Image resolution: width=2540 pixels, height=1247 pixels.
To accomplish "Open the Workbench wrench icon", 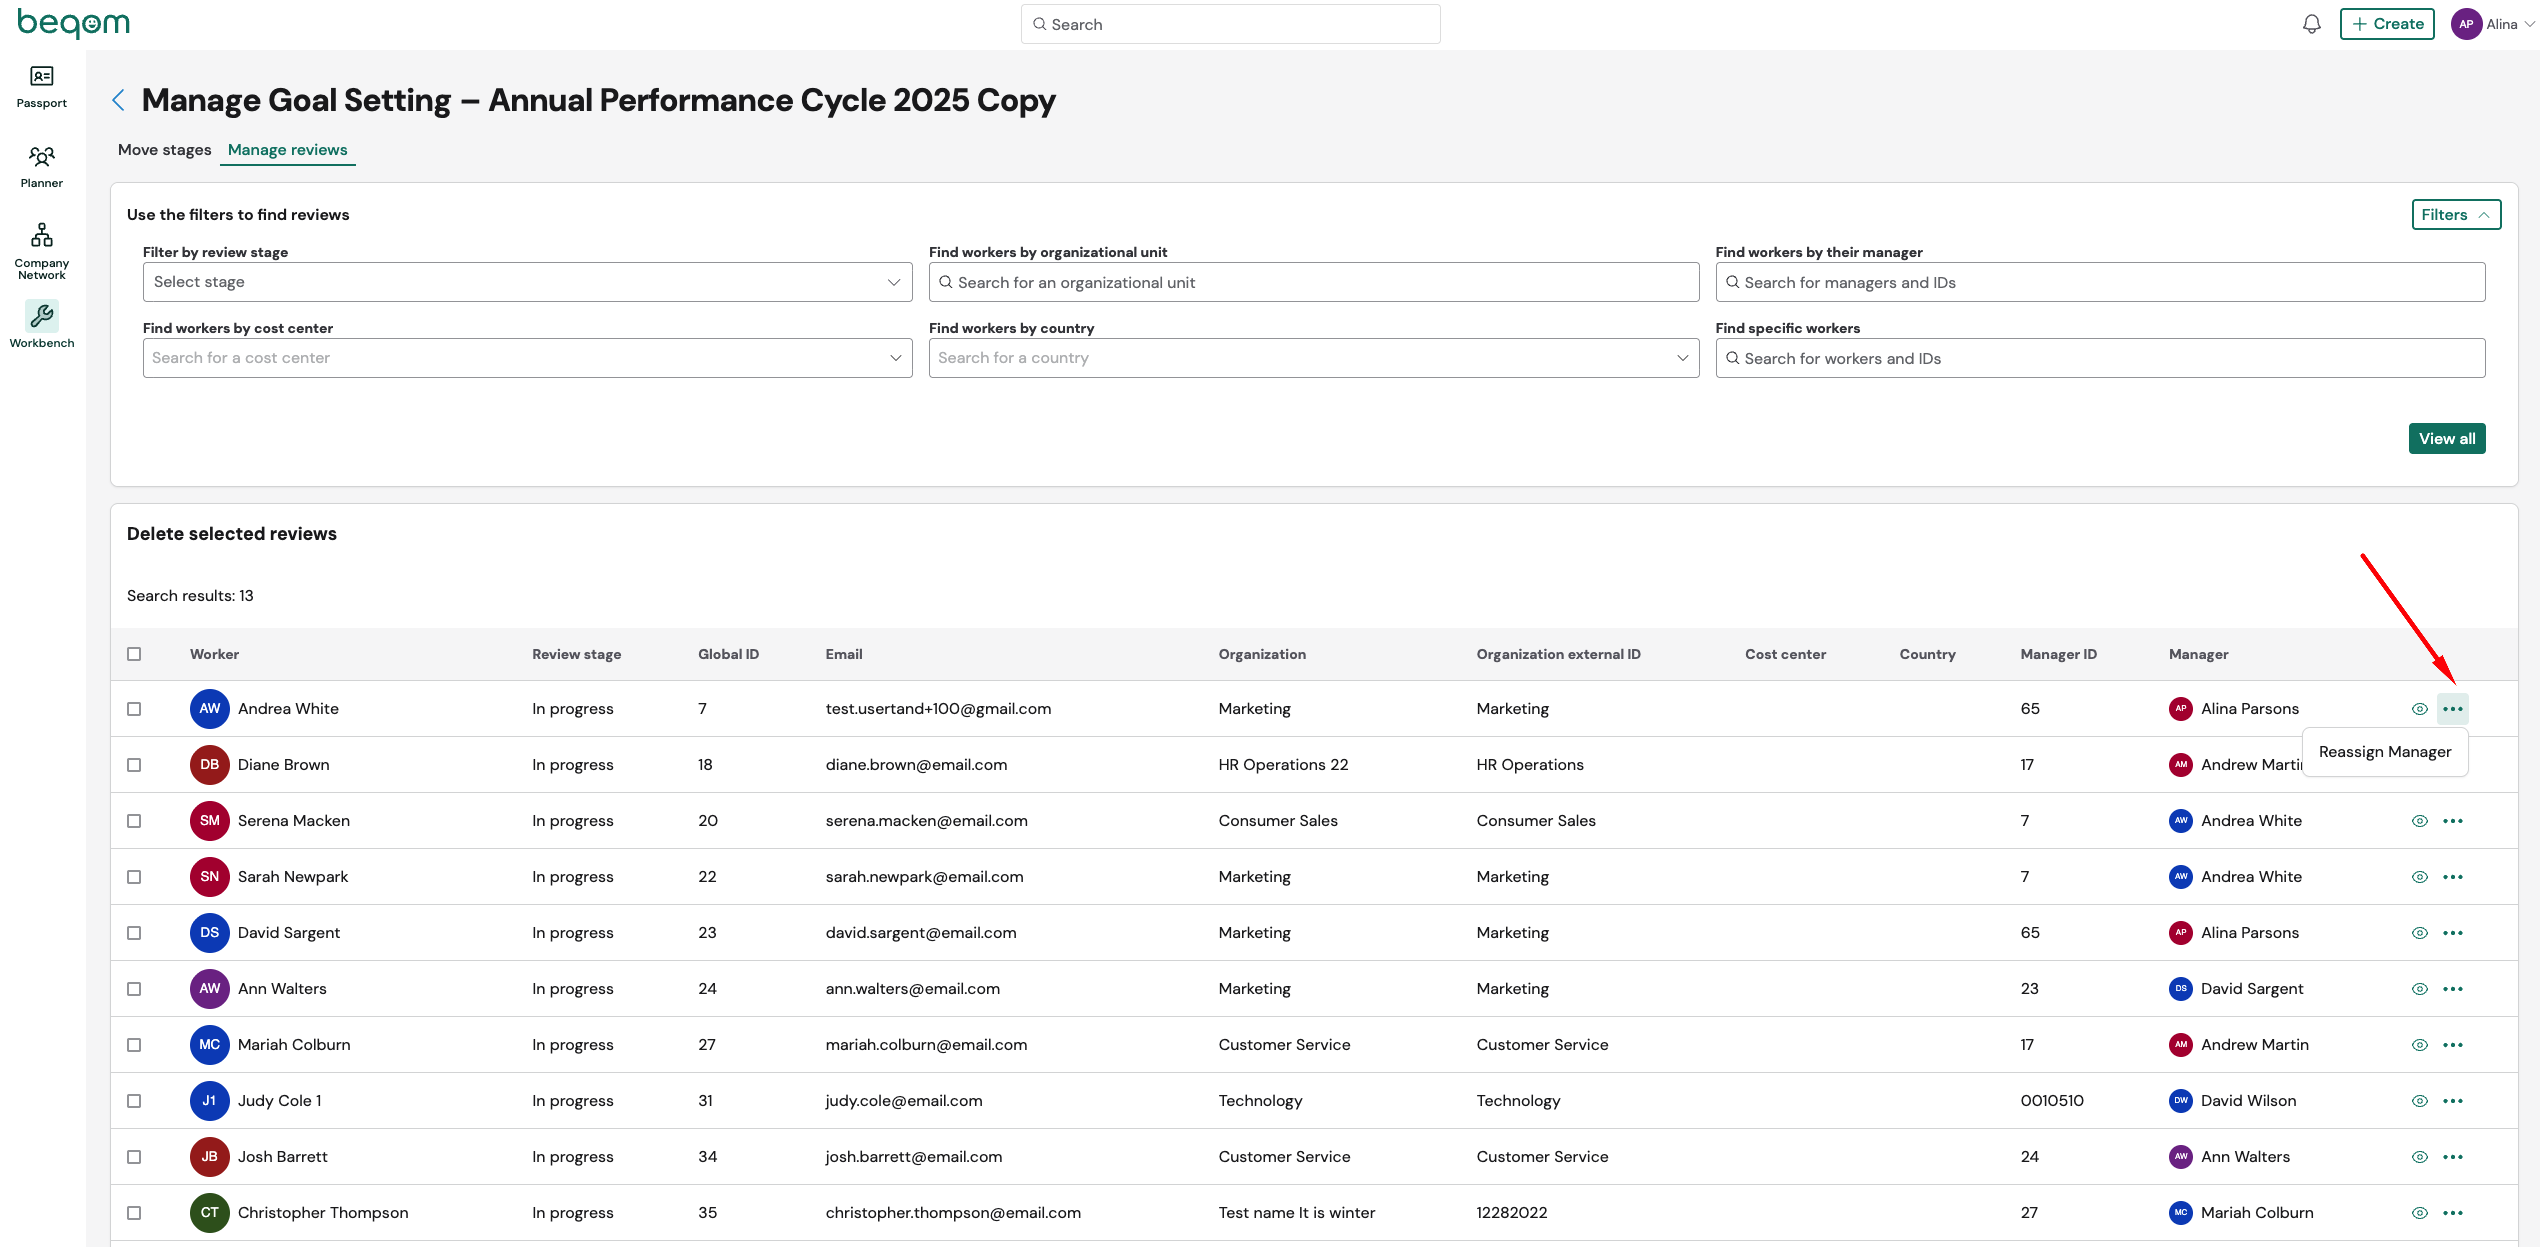I will pyautogui.click(x=41, y=316).
